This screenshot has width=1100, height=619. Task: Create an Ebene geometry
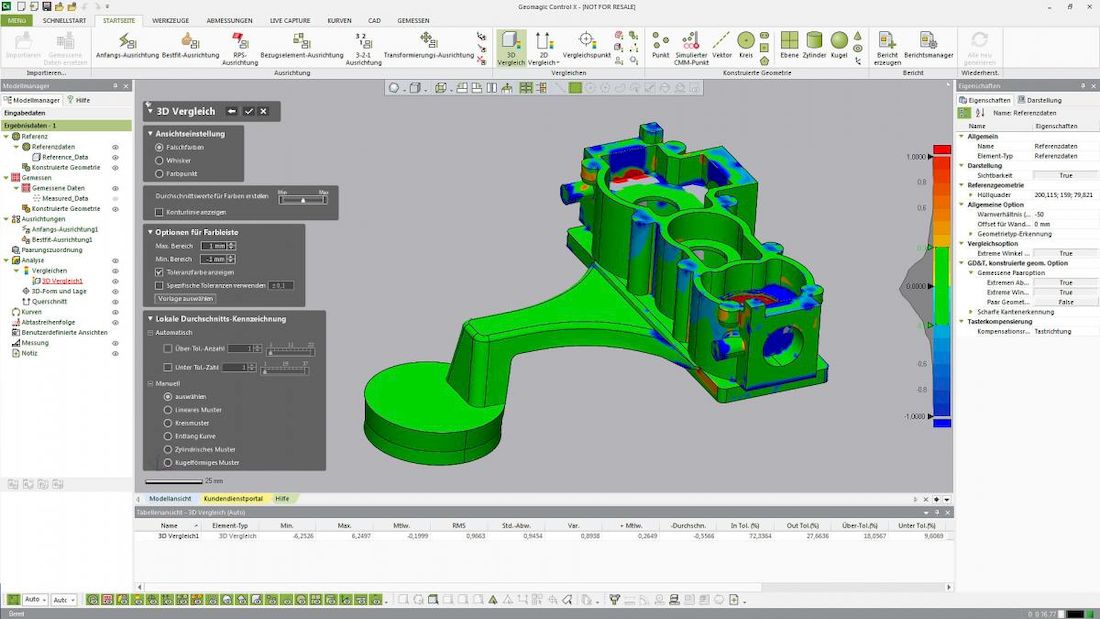click(789, 46)
